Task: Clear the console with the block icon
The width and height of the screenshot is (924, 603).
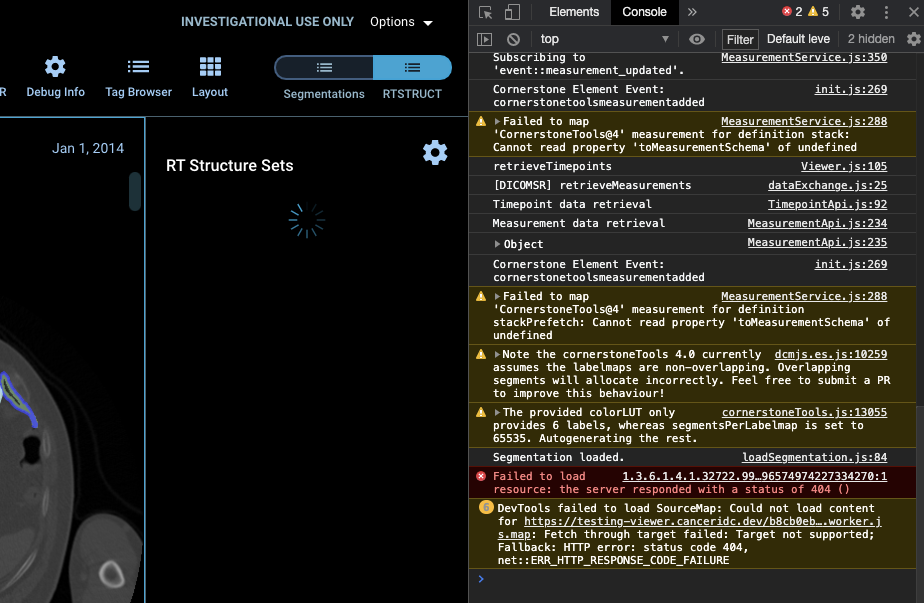Action: click(x=513, y=39)
